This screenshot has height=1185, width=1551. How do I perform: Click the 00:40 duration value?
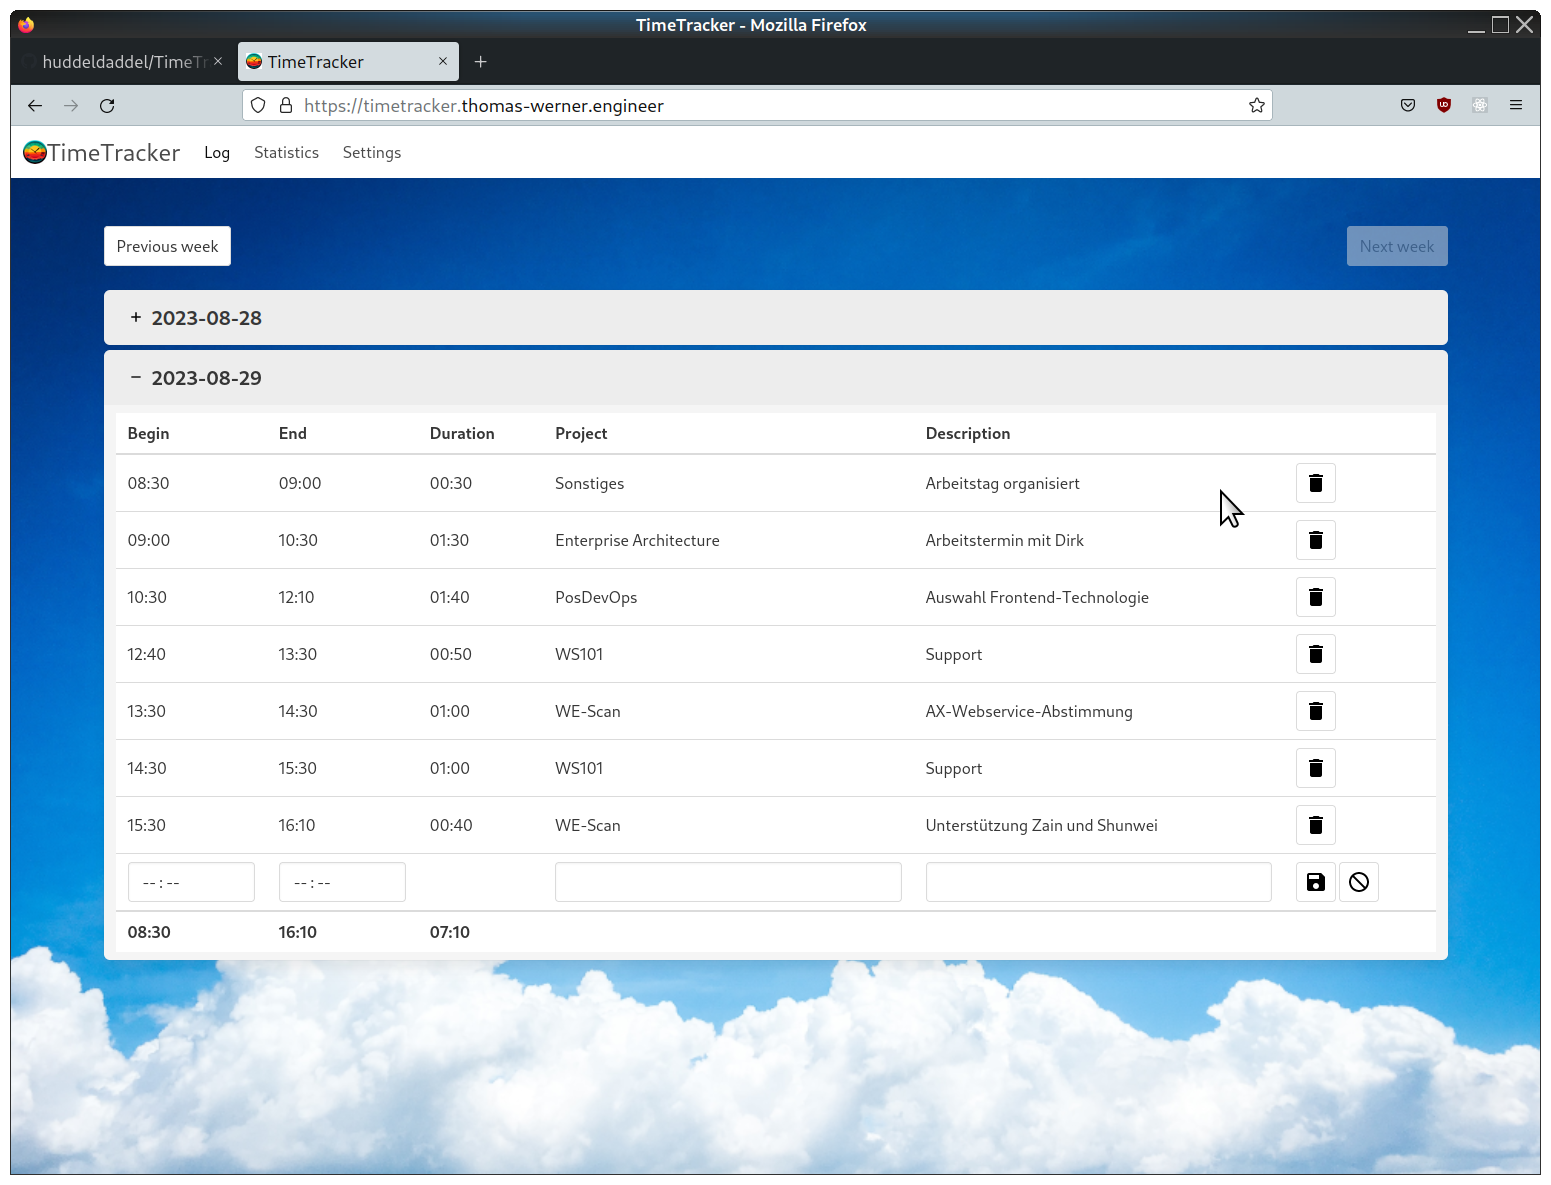[x=451, y=825]
